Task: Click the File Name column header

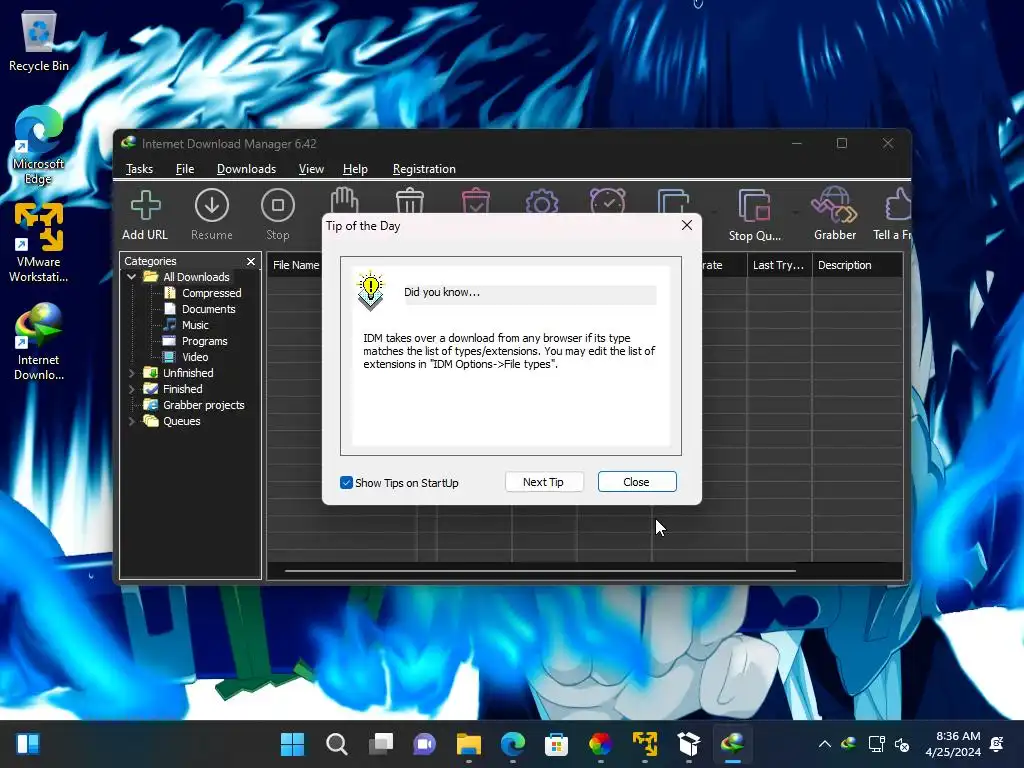Action: [296, 265]
